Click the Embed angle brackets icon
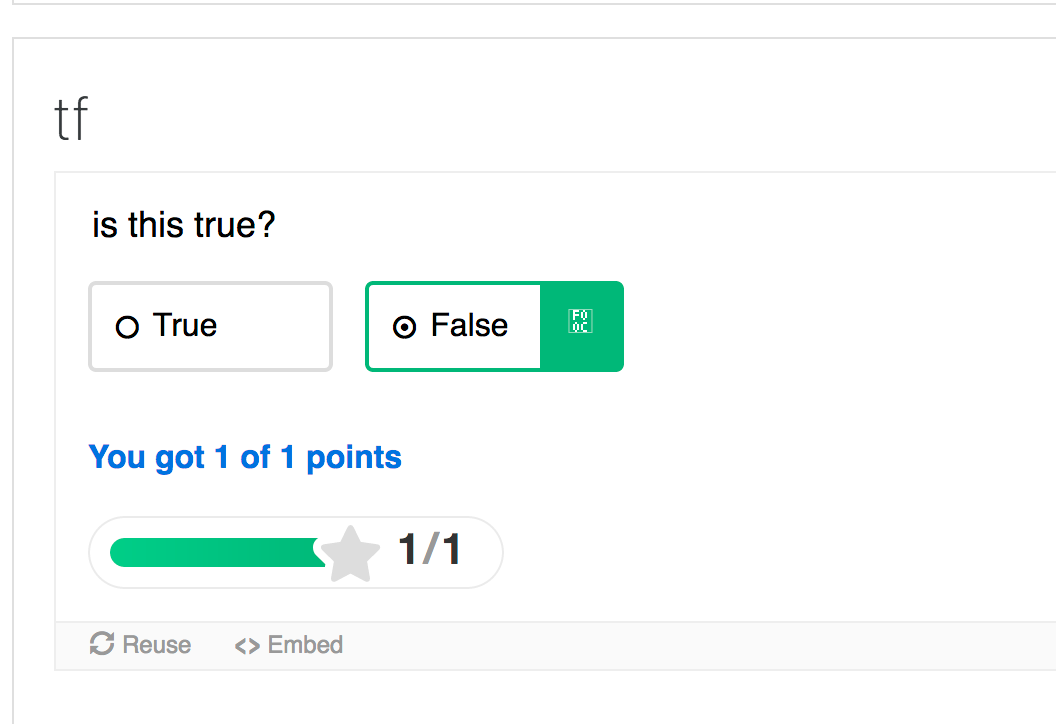 [x=247, y=646]
